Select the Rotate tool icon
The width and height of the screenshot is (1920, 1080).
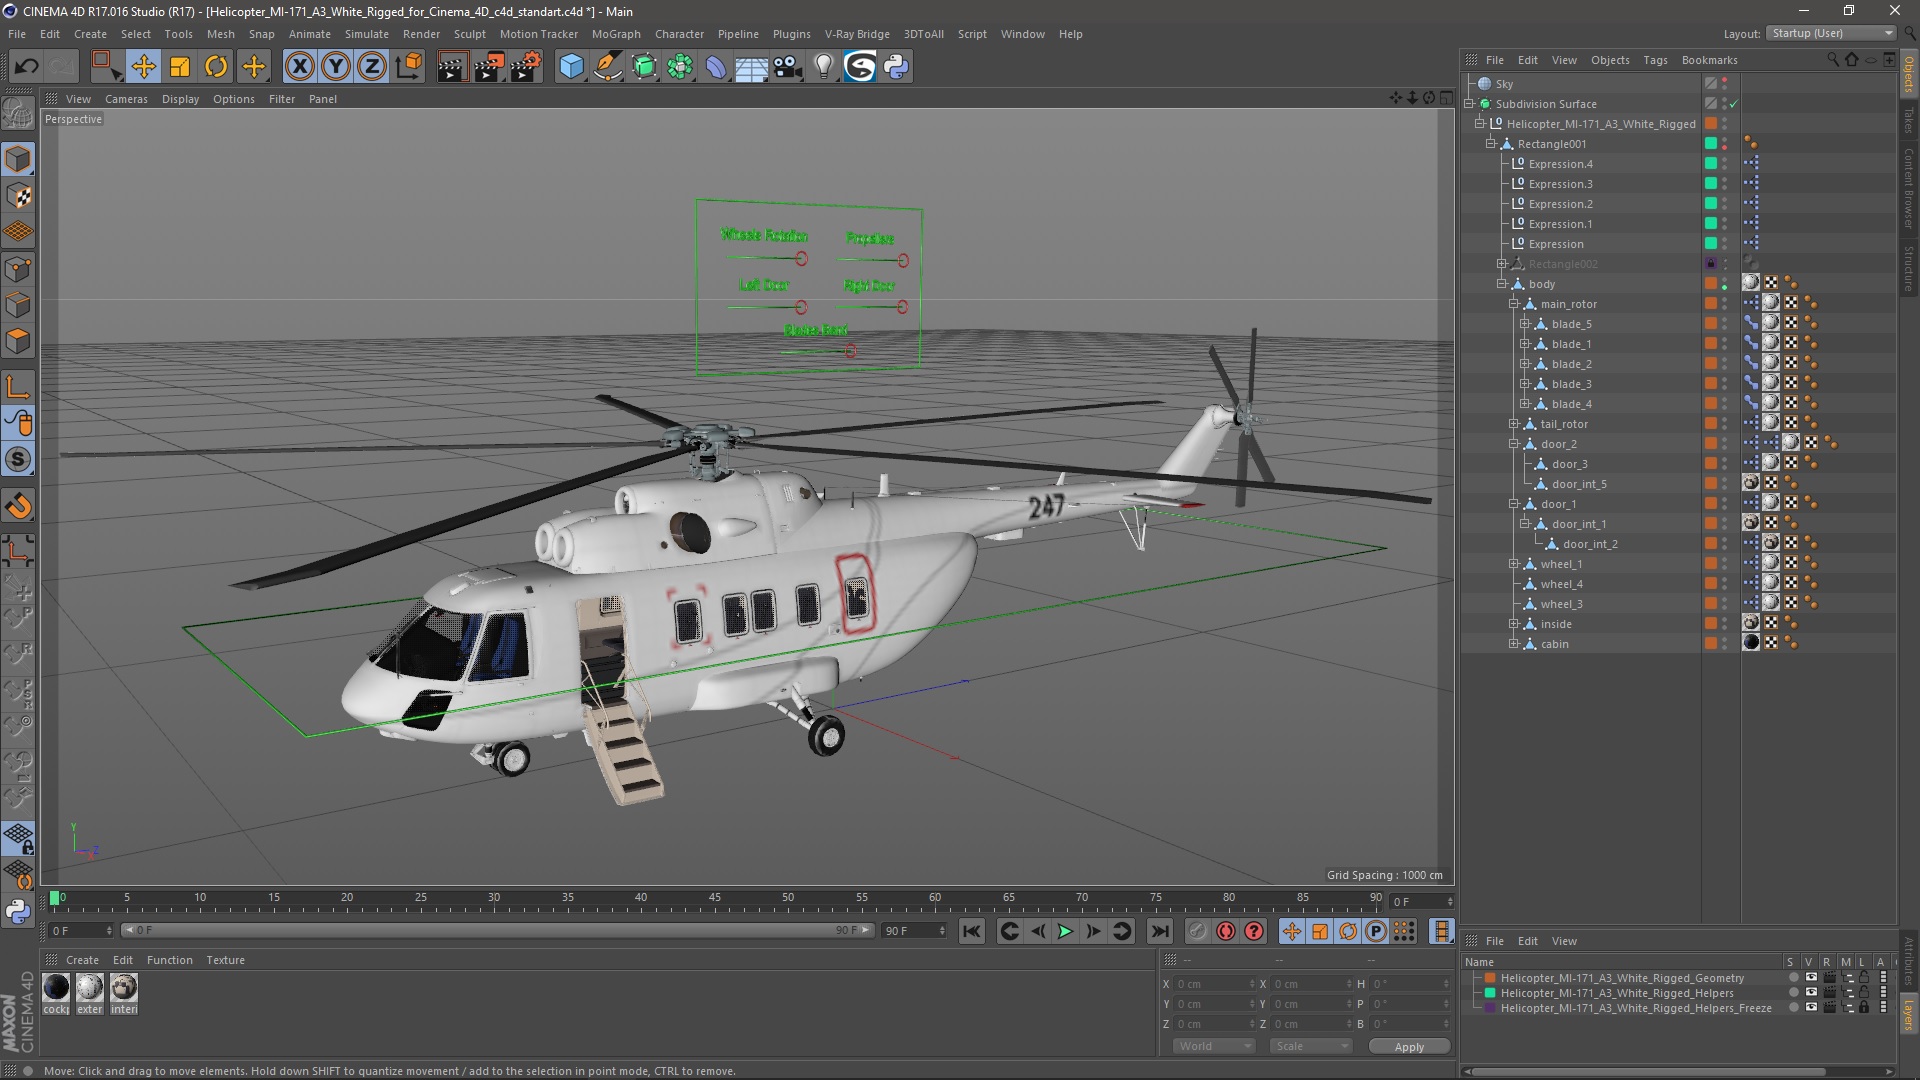pyautogui.click(x=216, y=67)
